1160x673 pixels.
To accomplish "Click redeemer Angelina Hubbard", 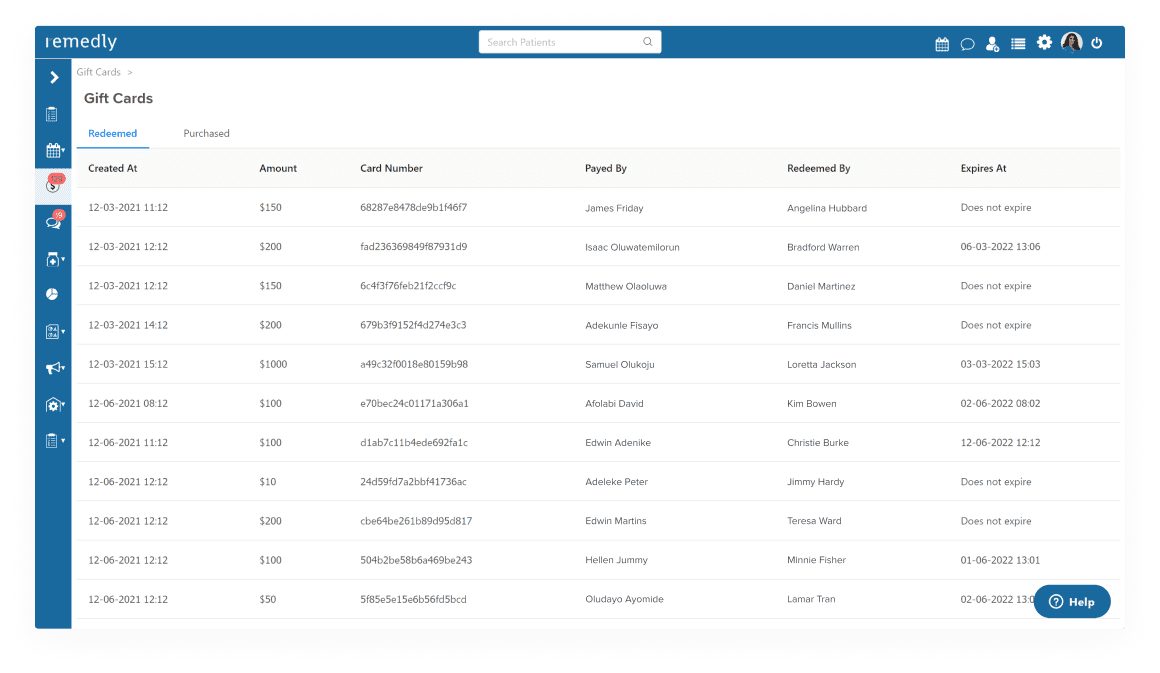I will pos(827,208).
